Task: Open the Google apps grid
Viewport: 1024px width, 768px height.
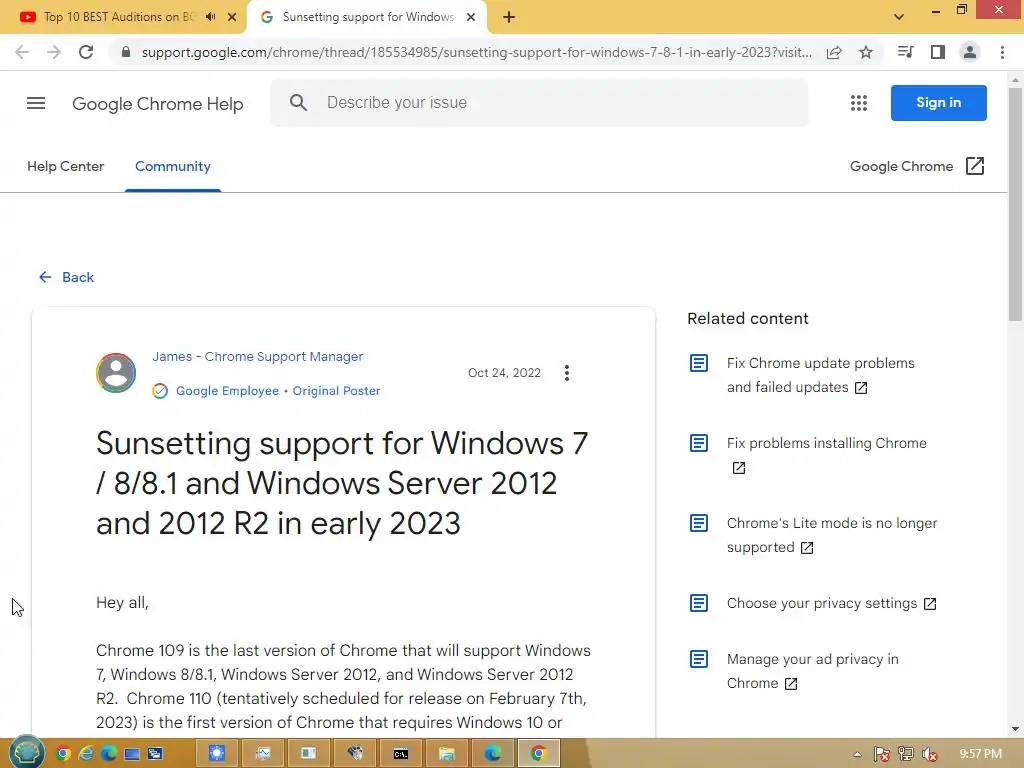Action: click(x=859, y=103)
